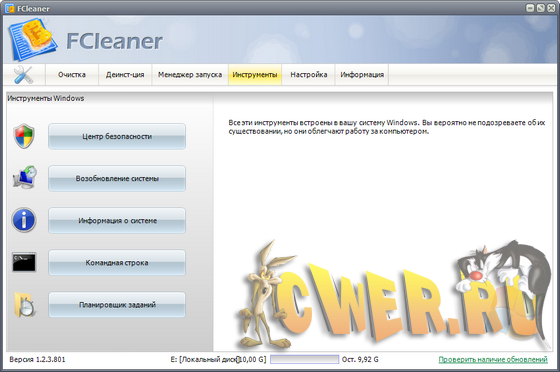Click the E: Локальный диск label
This screenshot has height=372, width=560.
(218, 360)
